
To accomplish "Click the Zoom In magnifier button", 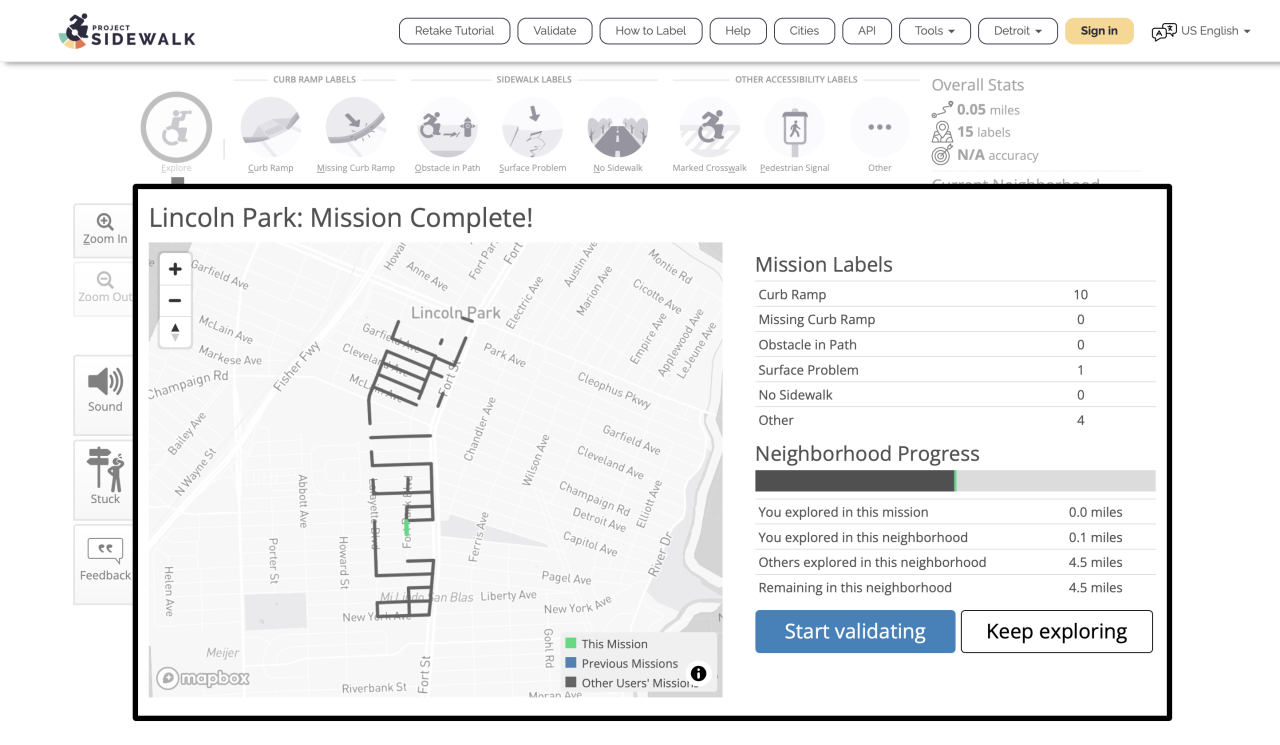I will coord(104,230).
